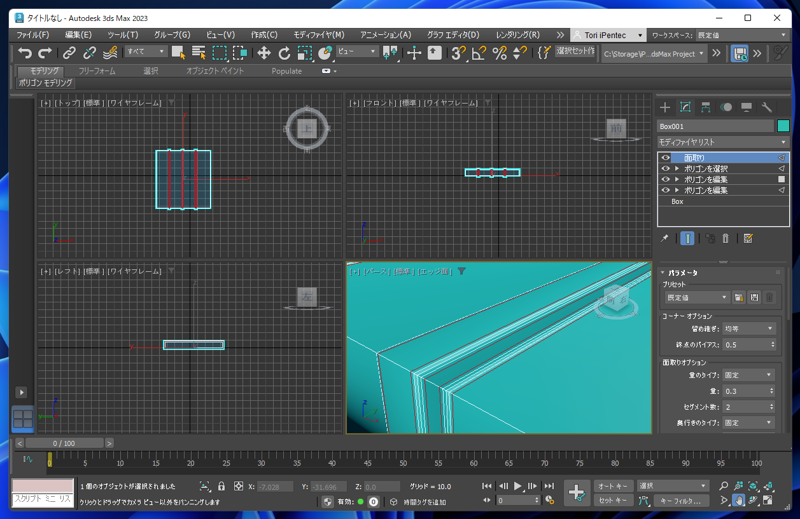Toggle Percent Snap icon
The image size is (800, 519).
pos(499,53)
